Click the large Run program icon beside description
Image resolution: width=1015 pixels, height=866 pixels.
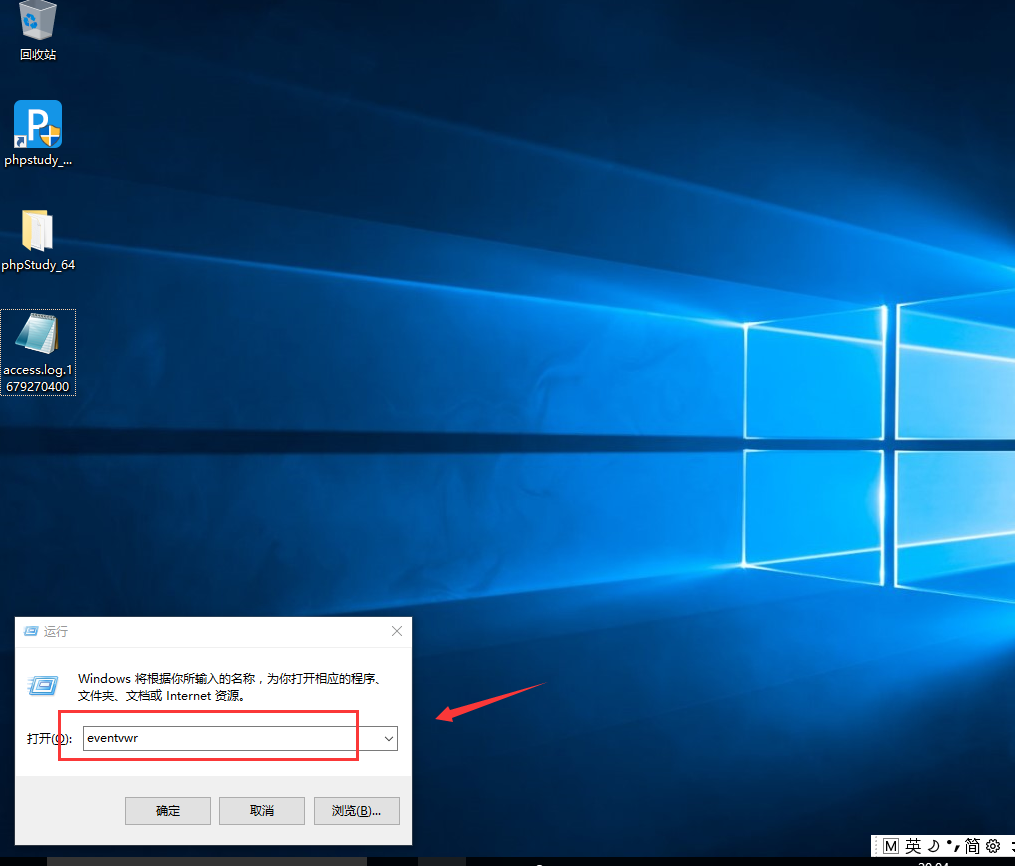click(43, 685)
